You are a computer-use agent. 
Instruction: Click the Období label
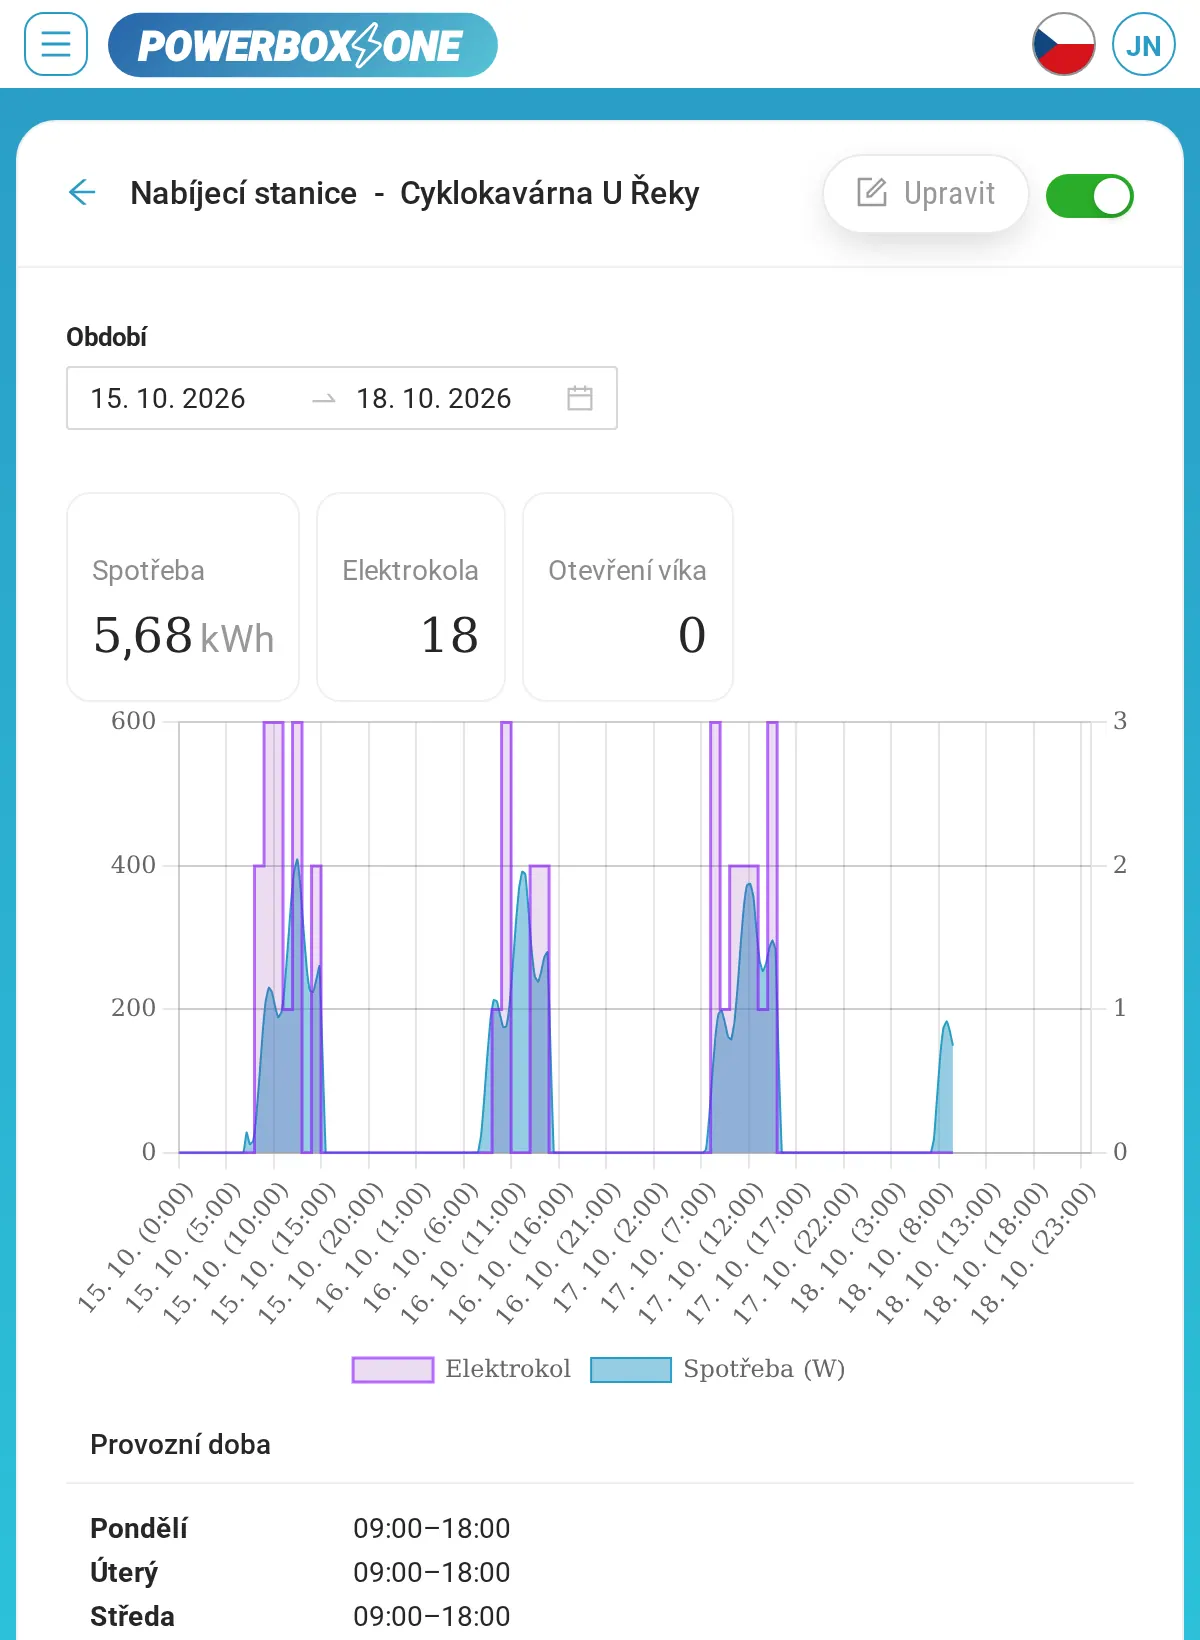pyautogui.click(x=106, y=337)
